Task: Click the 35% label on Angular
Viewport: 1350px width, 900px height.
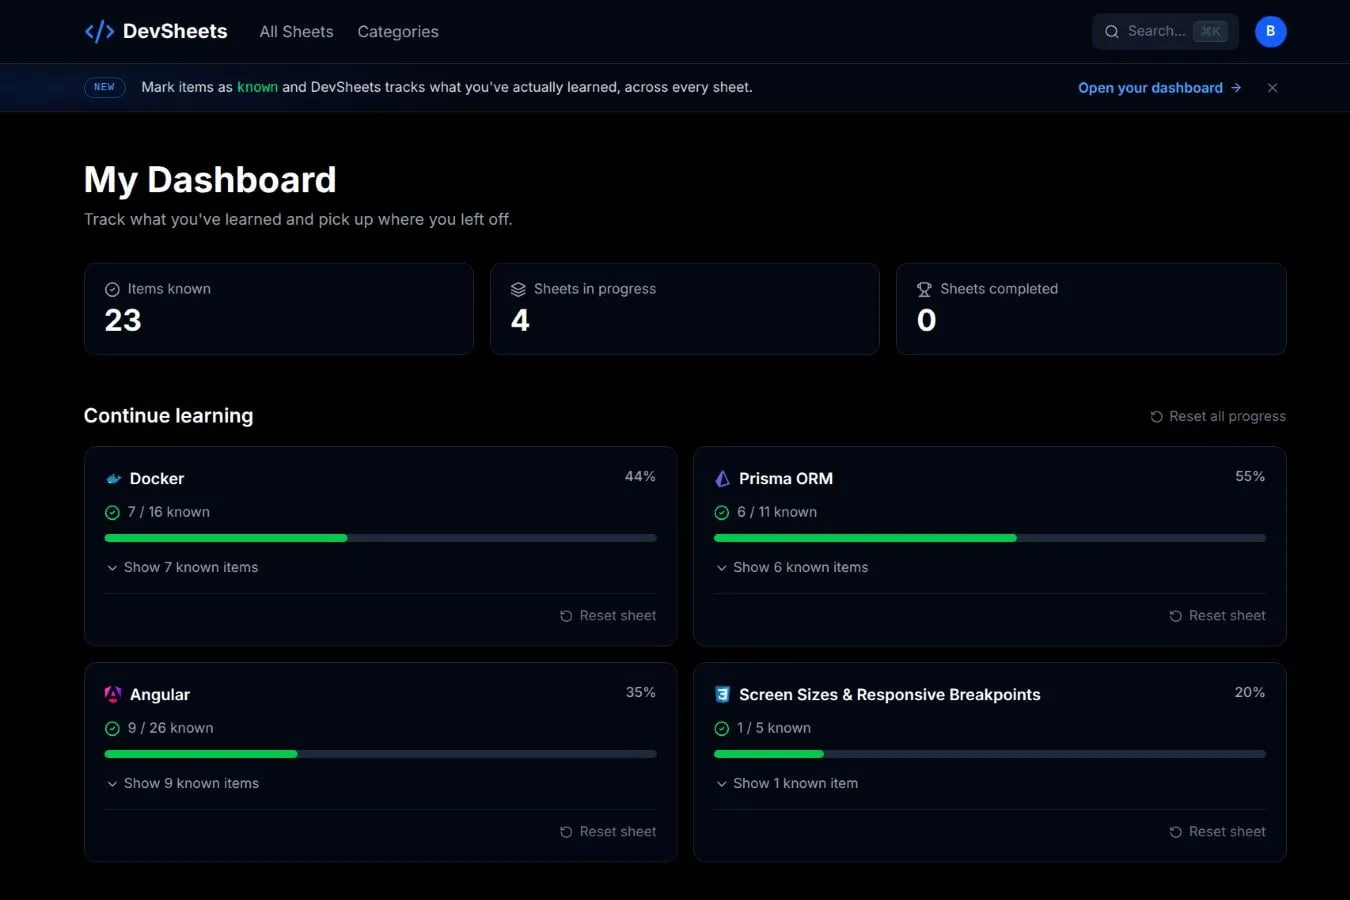Action: tap(640, 693)
